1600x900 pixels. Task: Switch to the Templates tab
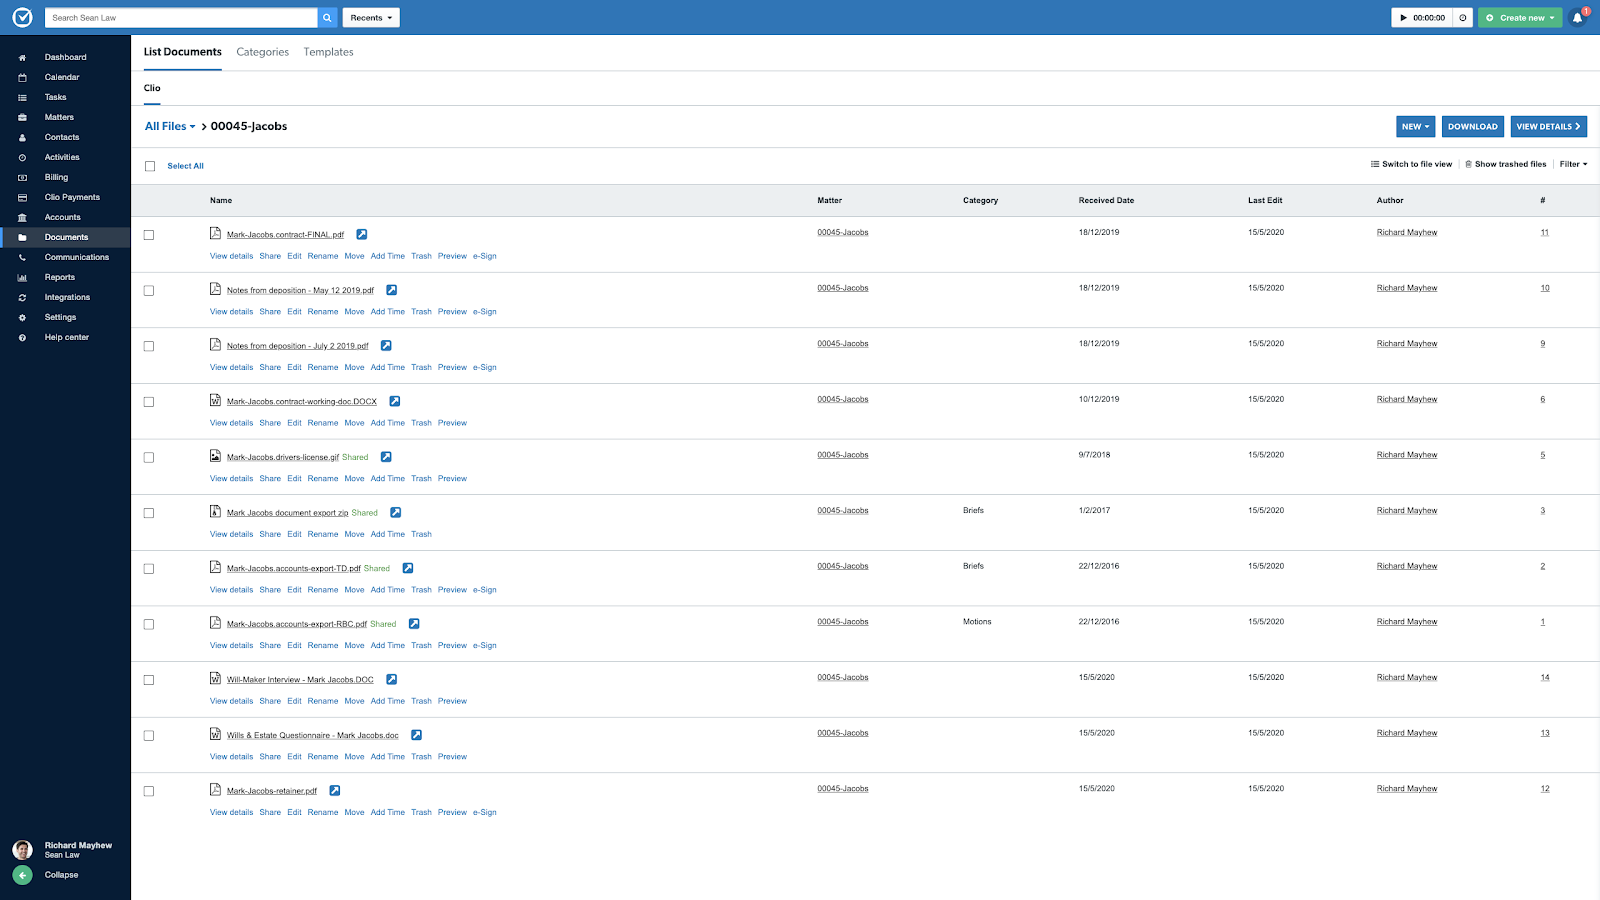pos(329,52)
